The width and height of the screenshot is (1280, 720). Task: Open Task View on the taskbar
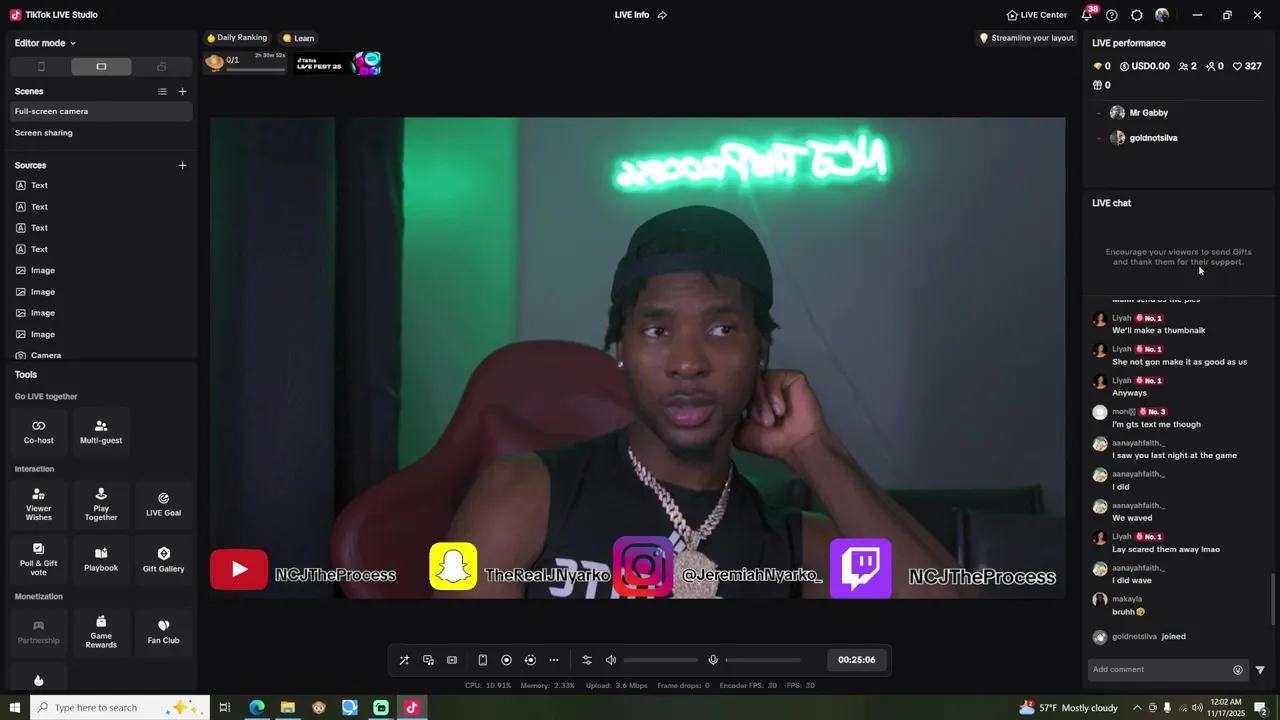point(225,707)
